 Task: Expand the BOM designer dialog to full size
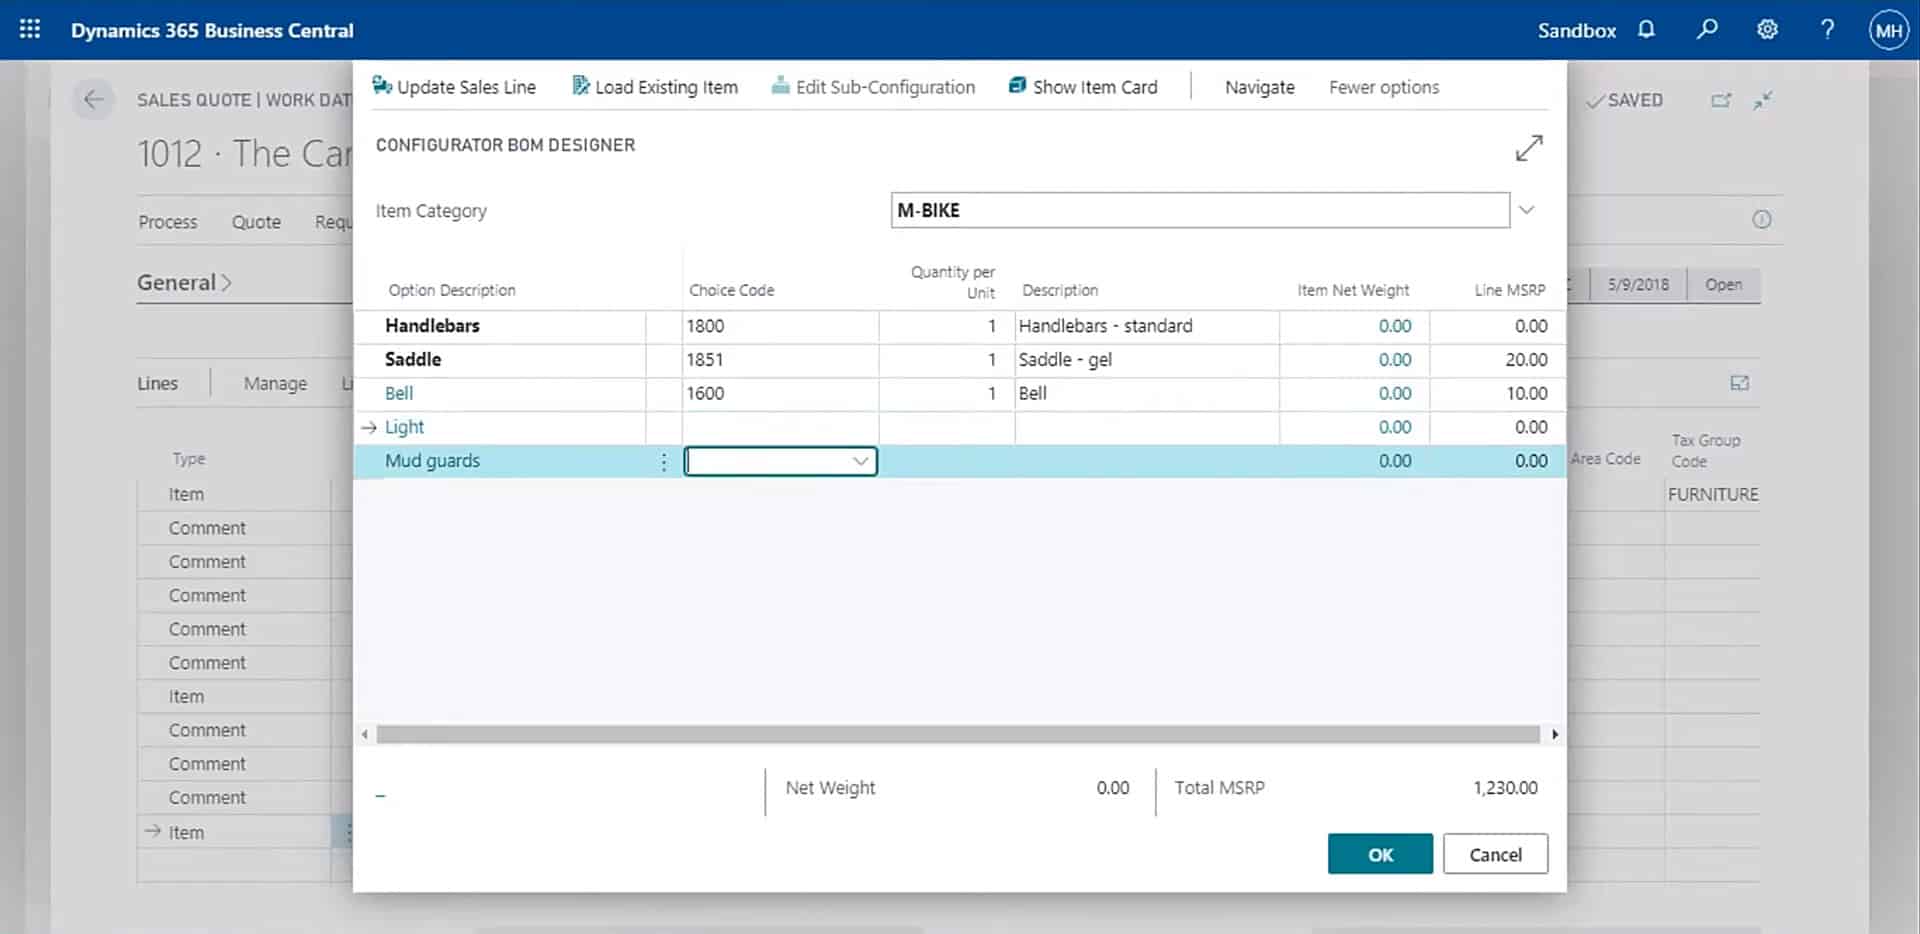click(x=1529, y=148)
